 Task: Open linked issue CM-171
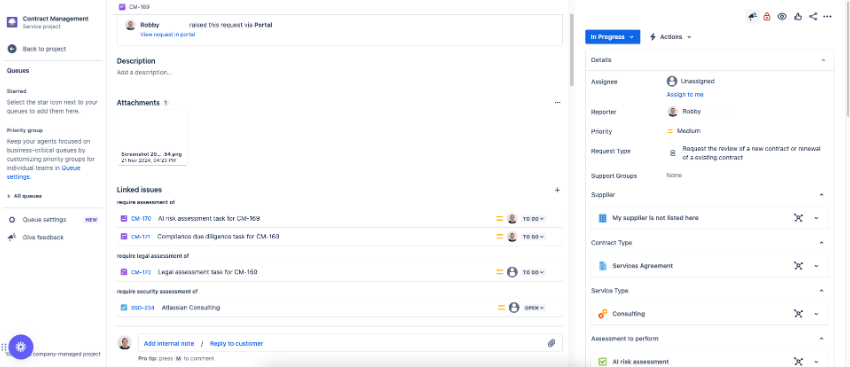(x=141, y=237)
